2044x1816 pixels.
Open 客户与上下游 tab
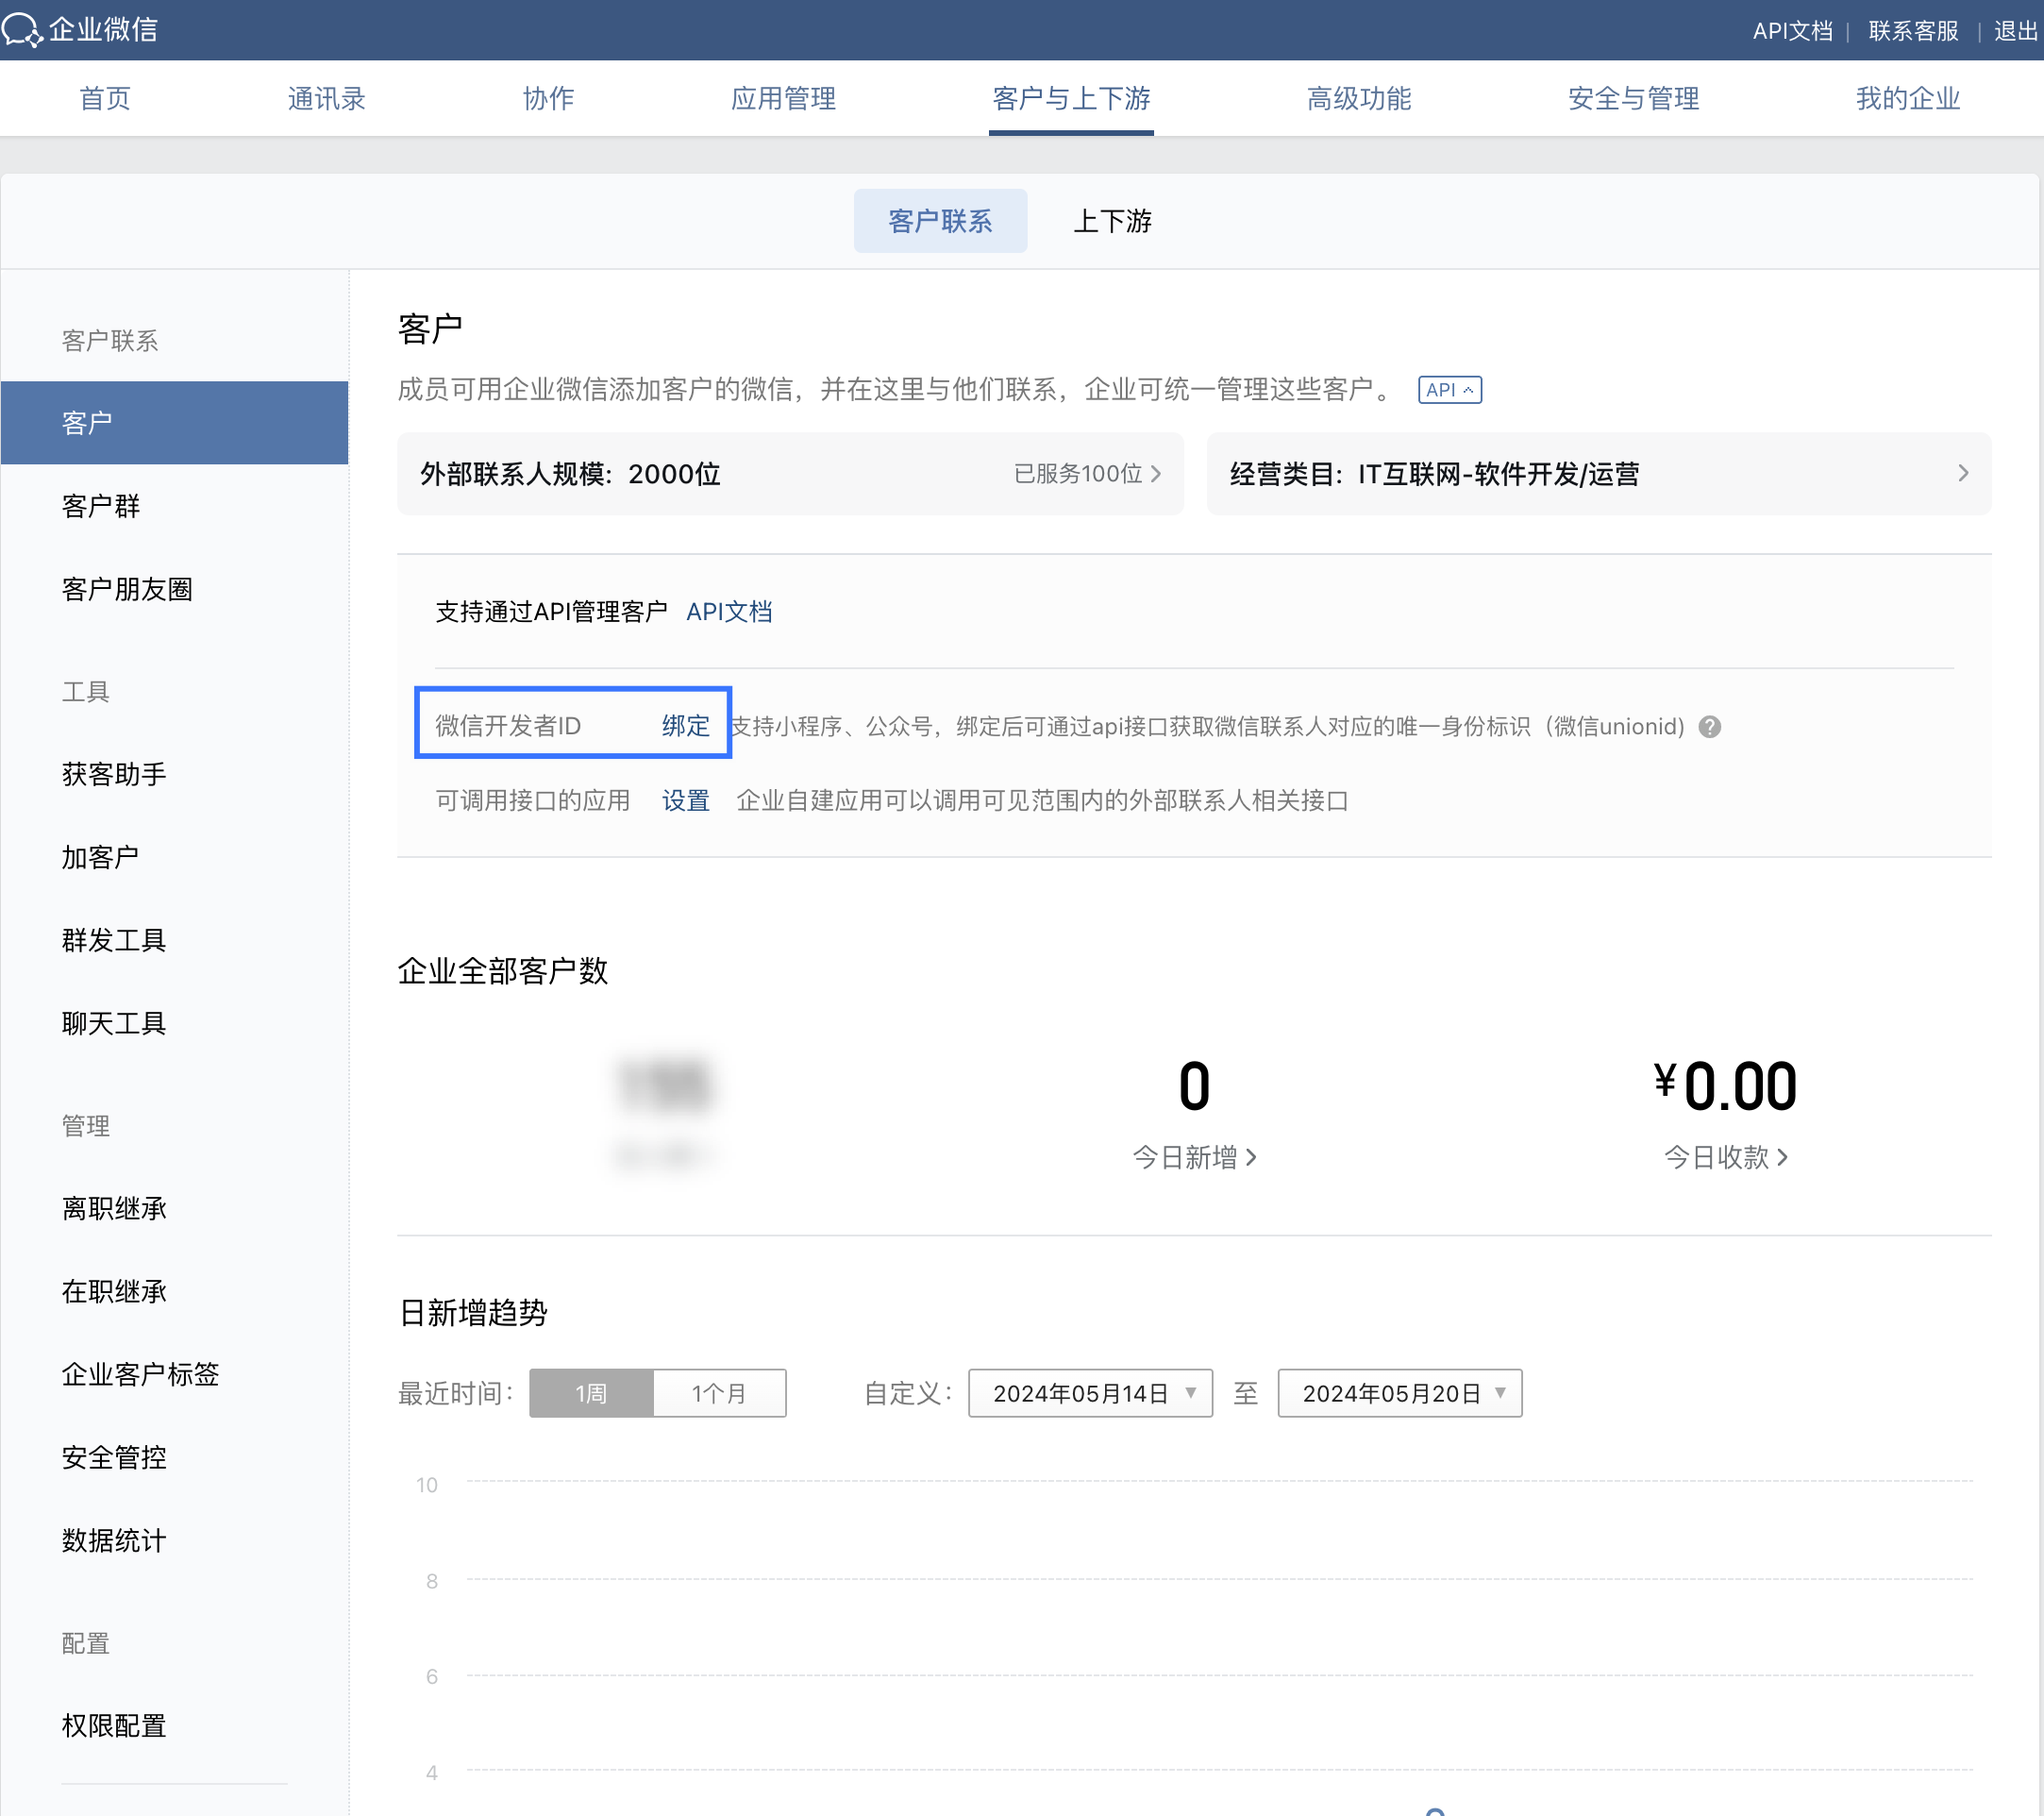(1071, 98)
